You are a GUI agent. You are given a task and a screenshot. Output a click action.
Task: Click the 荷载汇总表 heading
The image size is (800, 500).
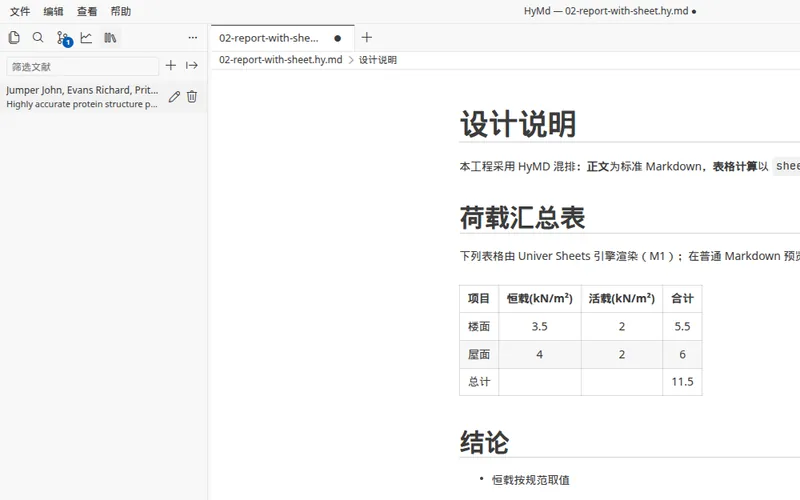click(x=522, y=218)
